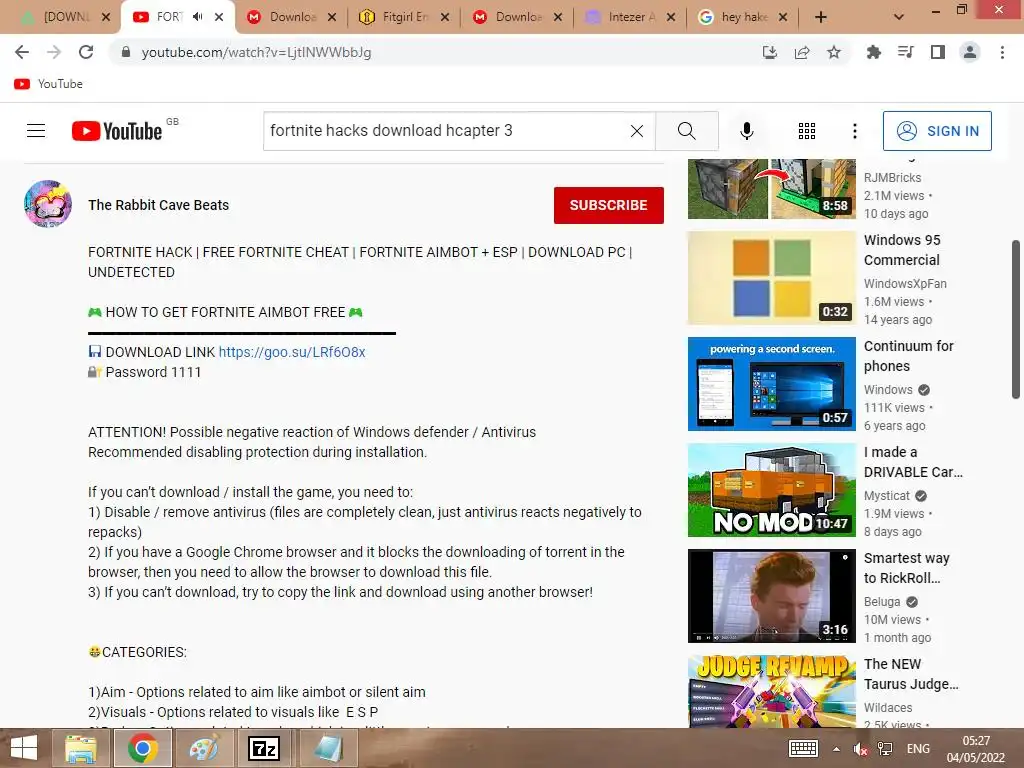The height and width of the screenshot is (768, 1024).
Task: Open the YouTube hamburger guide menu
Action: point(36,131)
